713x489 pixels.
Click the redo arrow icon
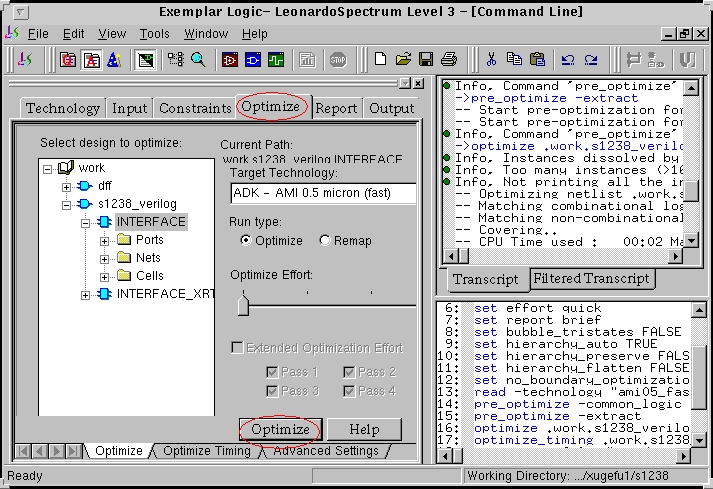click(591, 59)
